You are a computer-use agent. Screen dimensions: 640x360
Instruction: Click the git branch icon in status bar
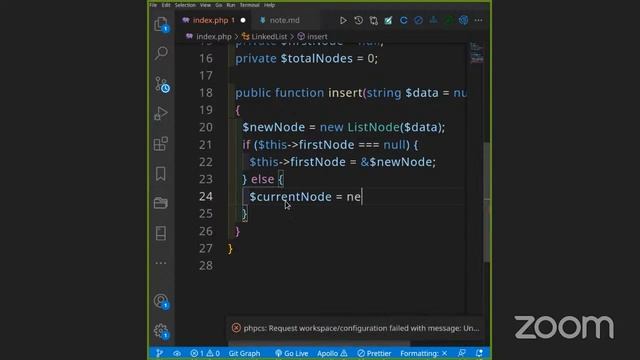[x=159, y=353]
